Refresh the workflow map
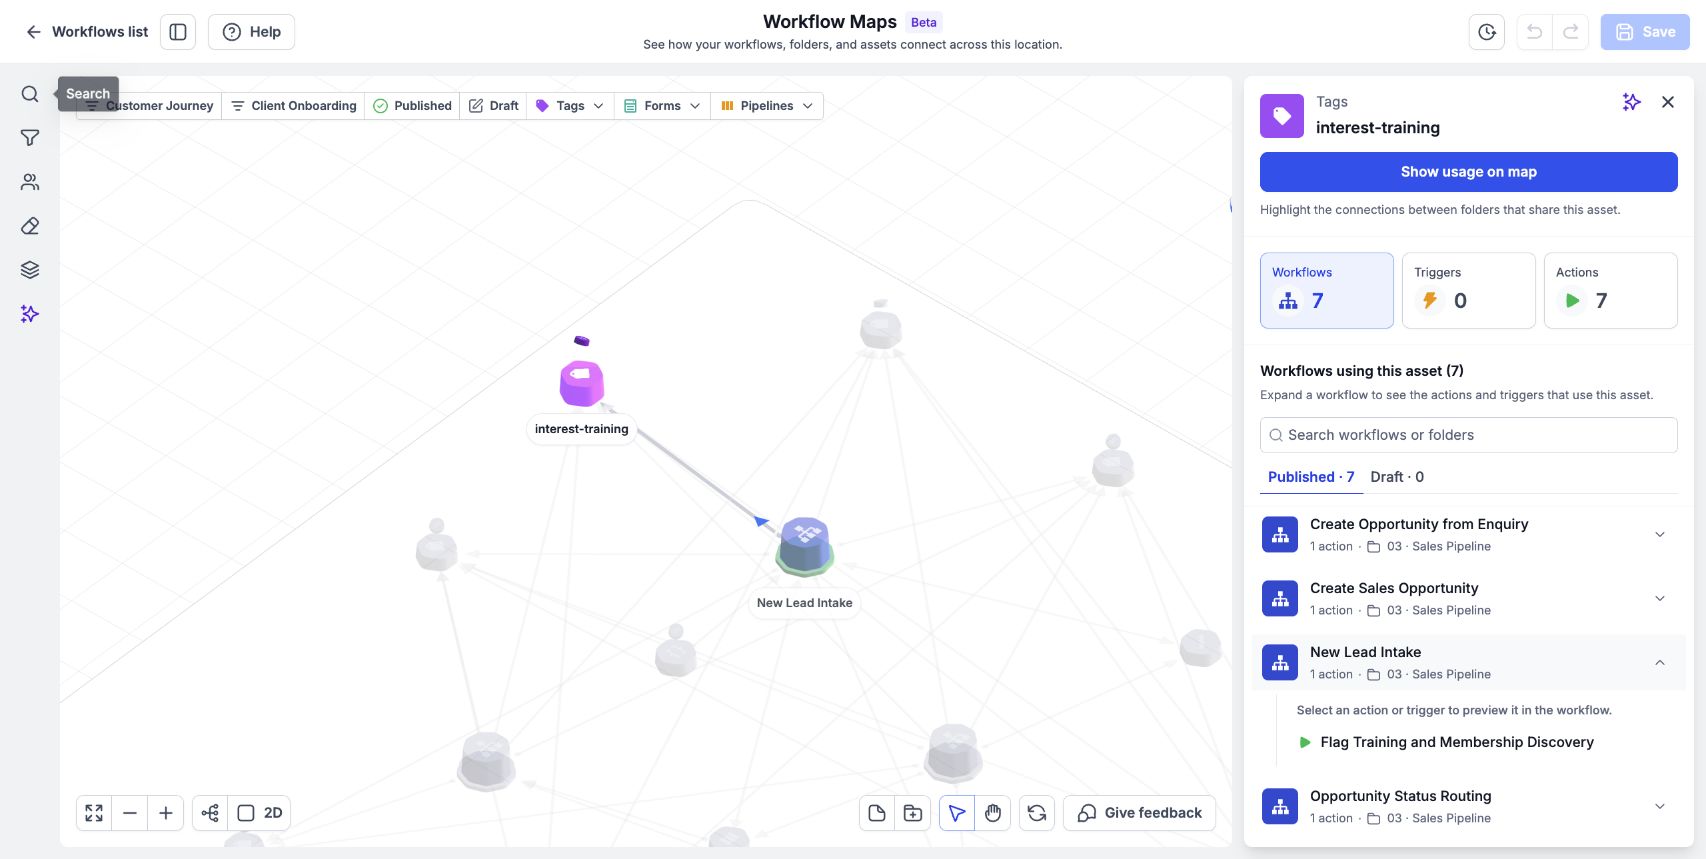Viewport: 1706px width, 859px height. point(1037,813)
